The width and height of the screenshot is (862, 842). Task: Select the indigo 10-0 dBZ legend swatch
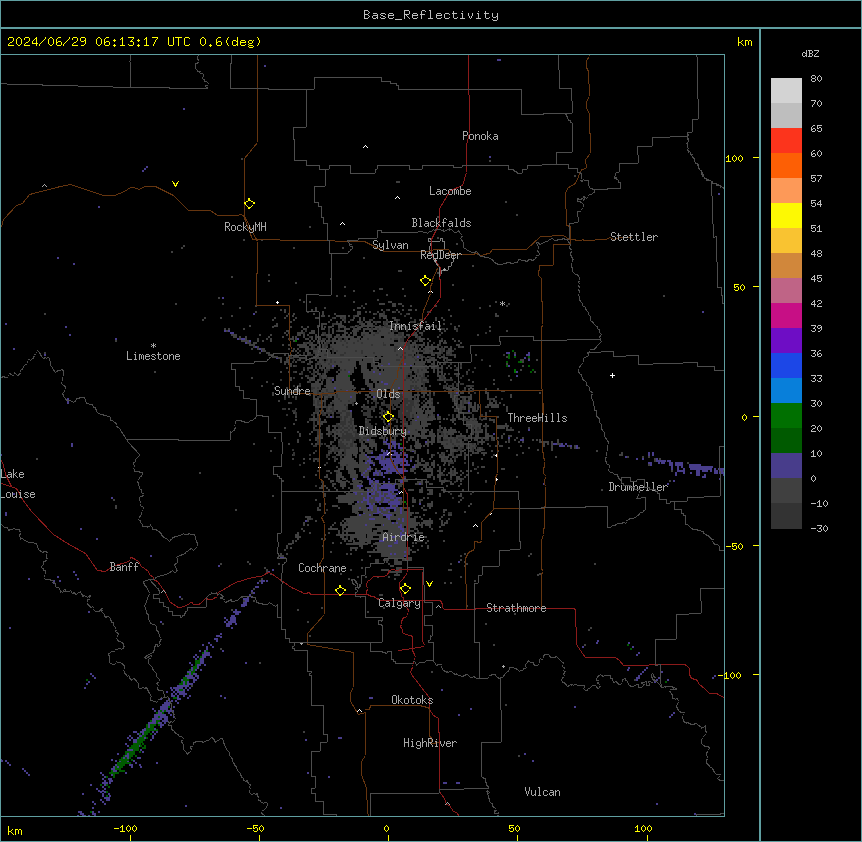pyautogui.click(x=786, y=466)
